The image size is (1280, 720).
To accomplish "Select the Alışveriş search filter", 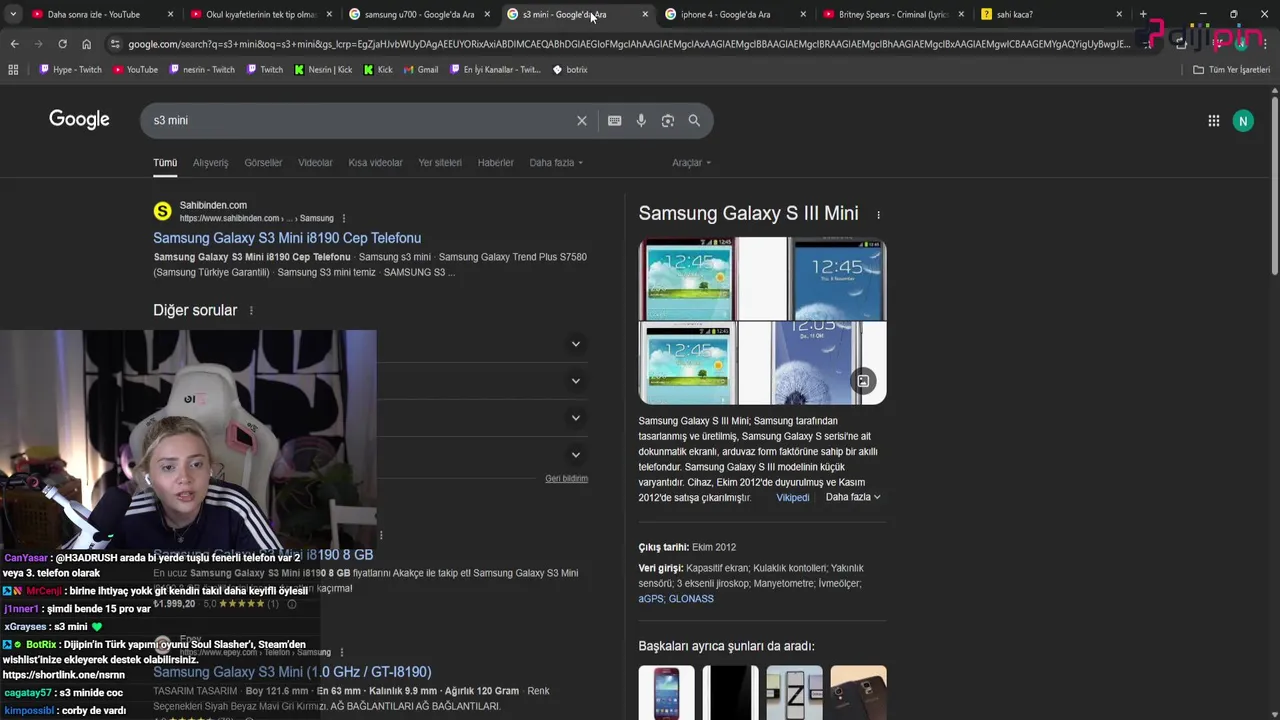I will point(210,163).
